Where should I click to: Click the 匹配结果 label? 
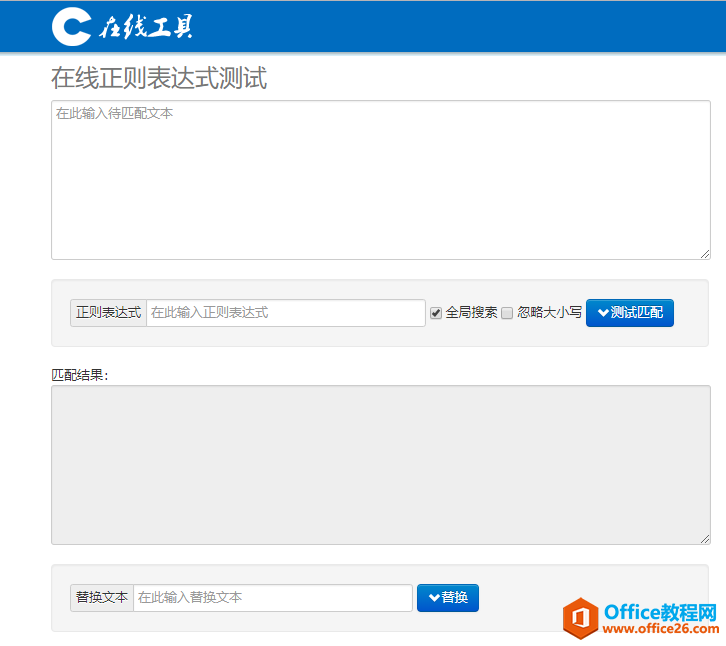[80, 375]
